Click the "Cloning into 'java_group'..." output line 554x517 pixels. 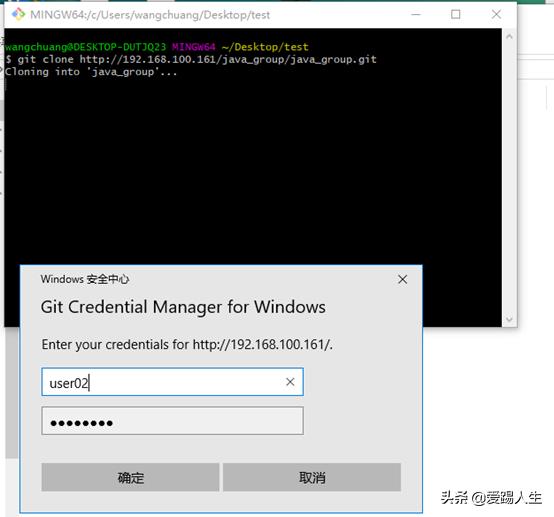(91, 72)
